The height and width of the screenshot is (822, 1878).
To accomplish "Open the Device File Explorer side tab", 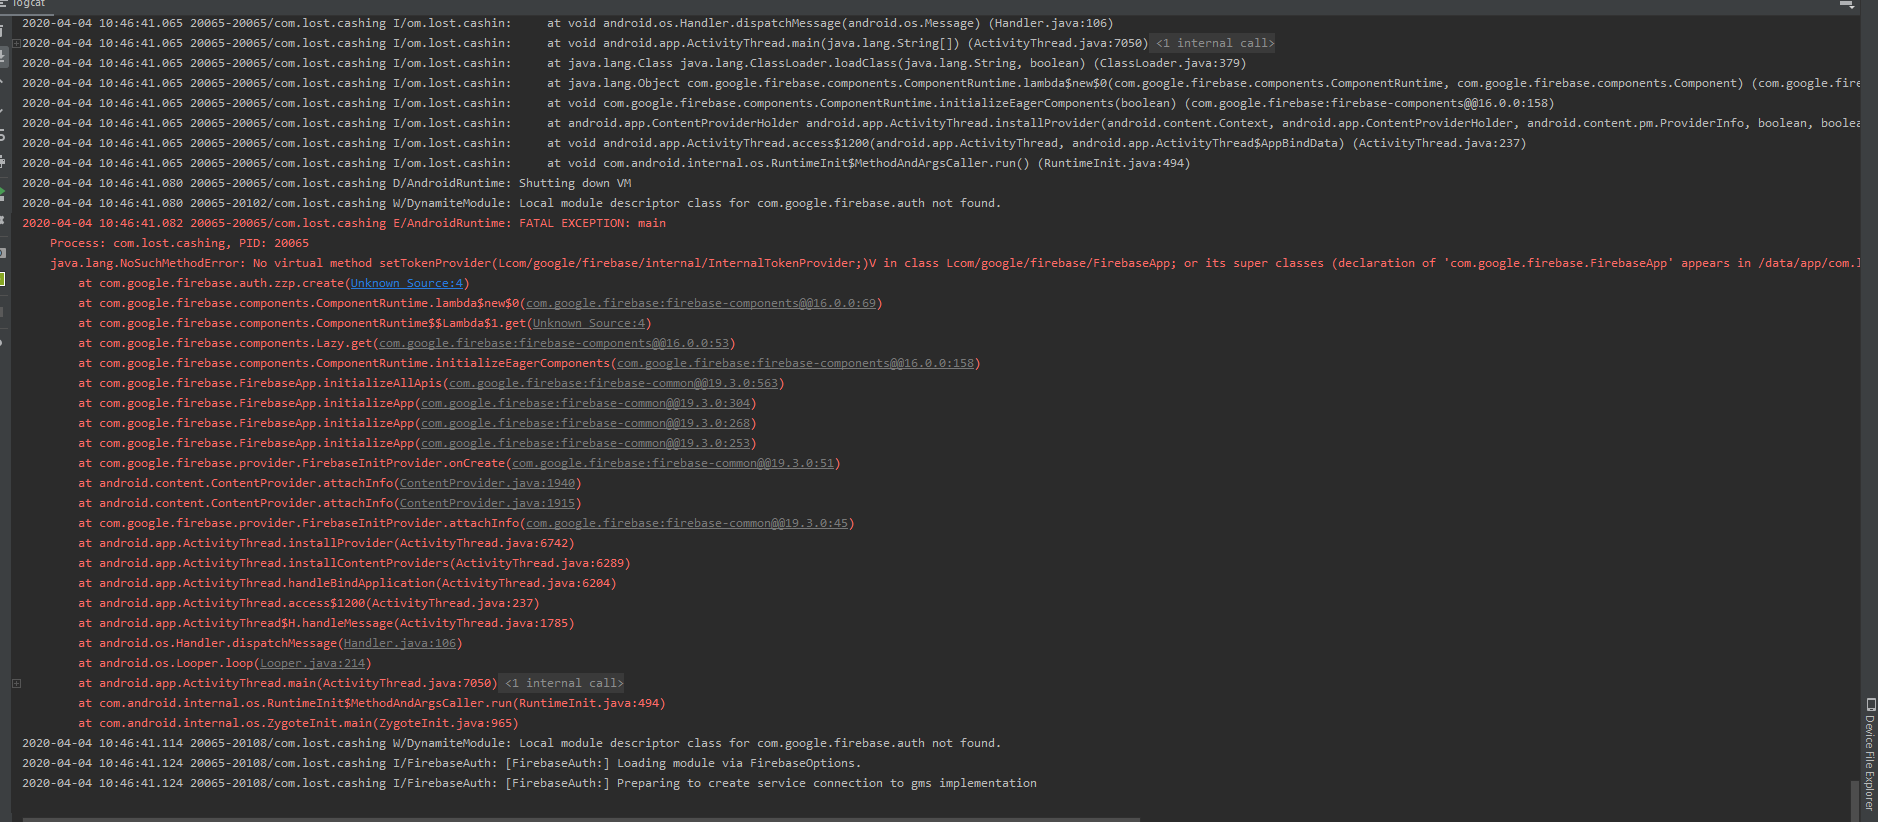I will [1870, 755].
